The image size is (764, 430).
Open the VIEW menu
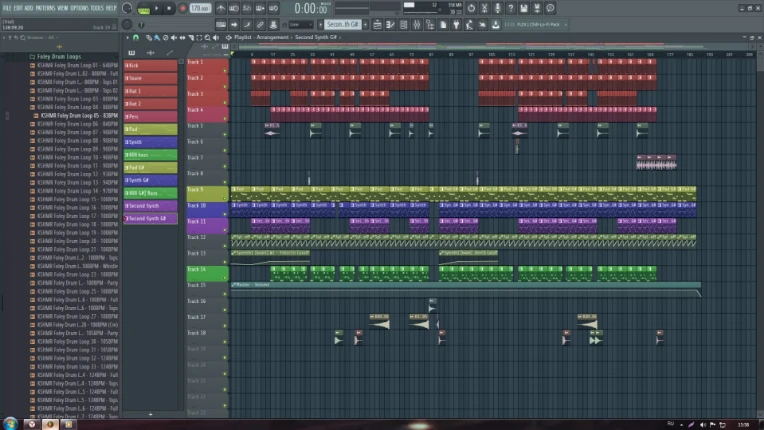coord(63,8)
